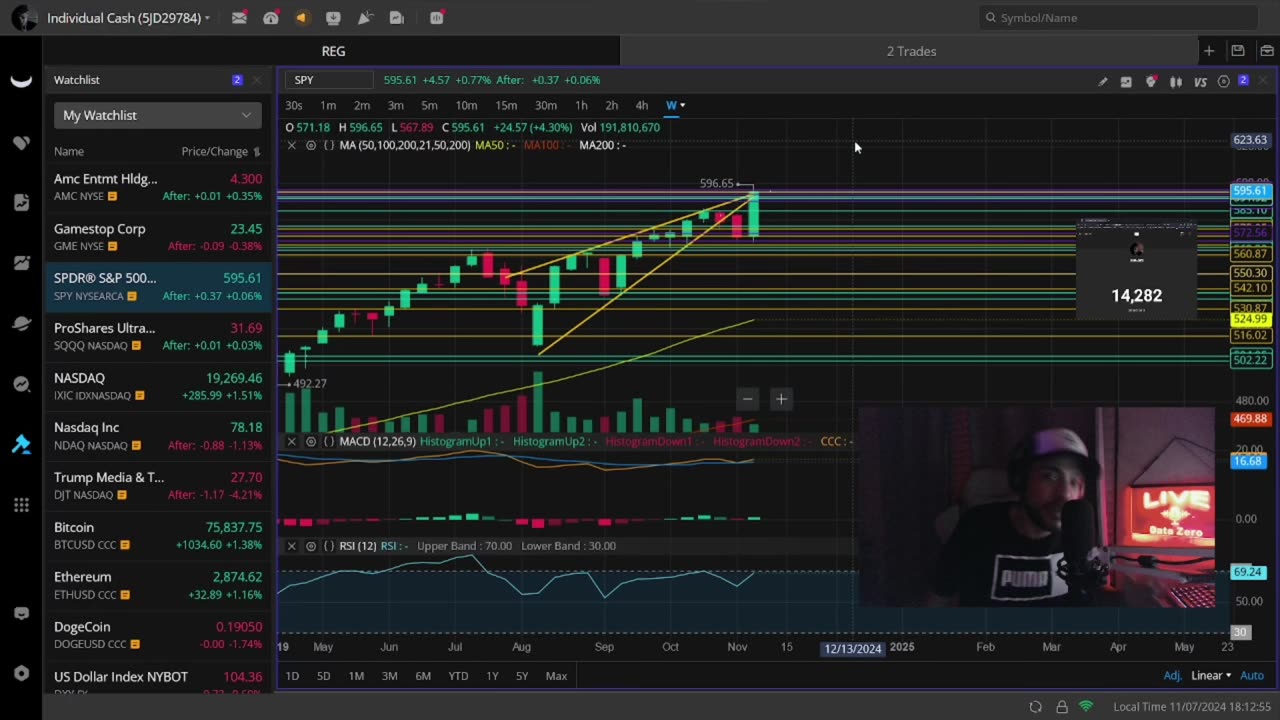The height and width of the screenshot is (720, 1280).
Task: Open the chart alert bell icon with red dot
Action: click(x=1151, y=81)
